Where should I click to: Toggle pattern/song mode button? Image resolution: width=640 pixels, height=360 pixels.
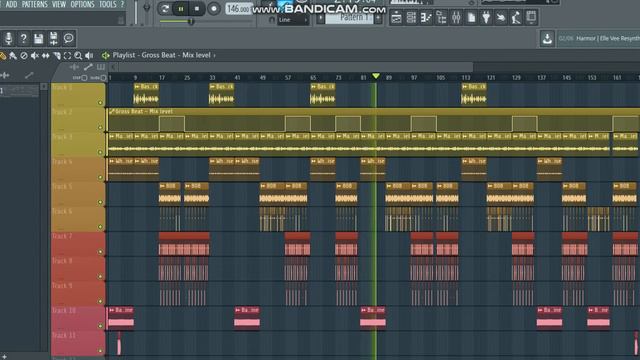tap(165, 9)
